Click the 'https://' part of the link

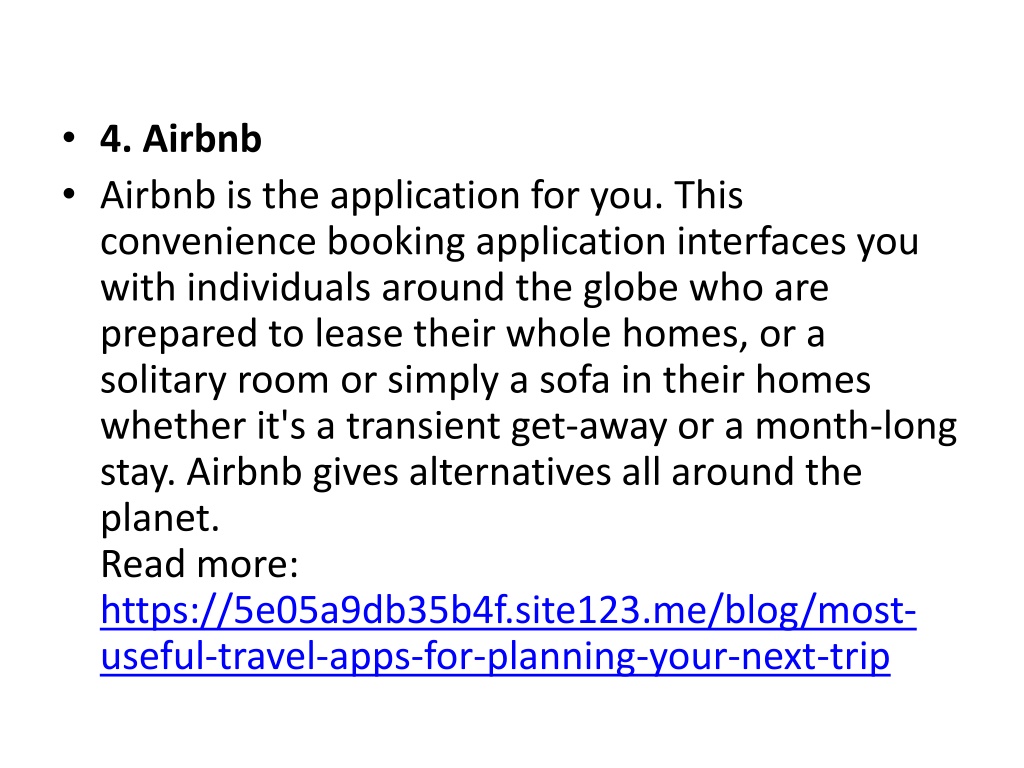[x=166, y=610]
